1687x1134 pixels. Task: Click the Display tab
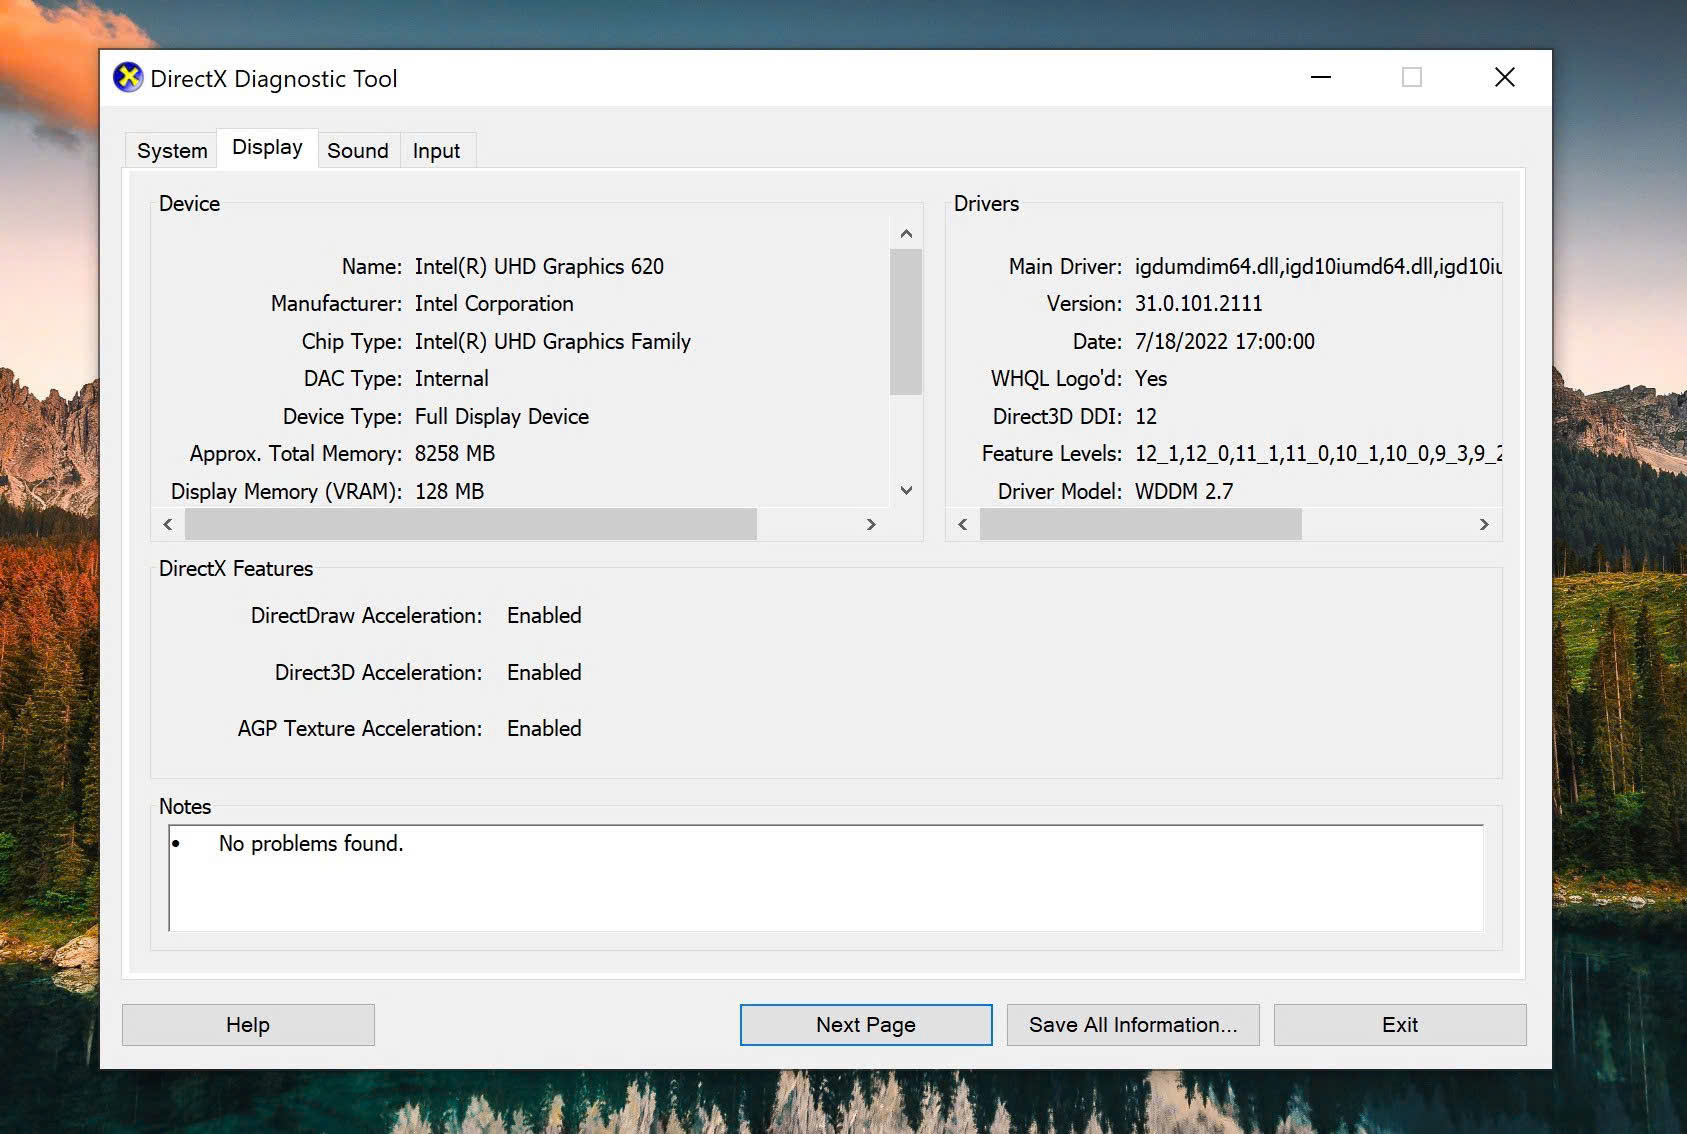267,148
